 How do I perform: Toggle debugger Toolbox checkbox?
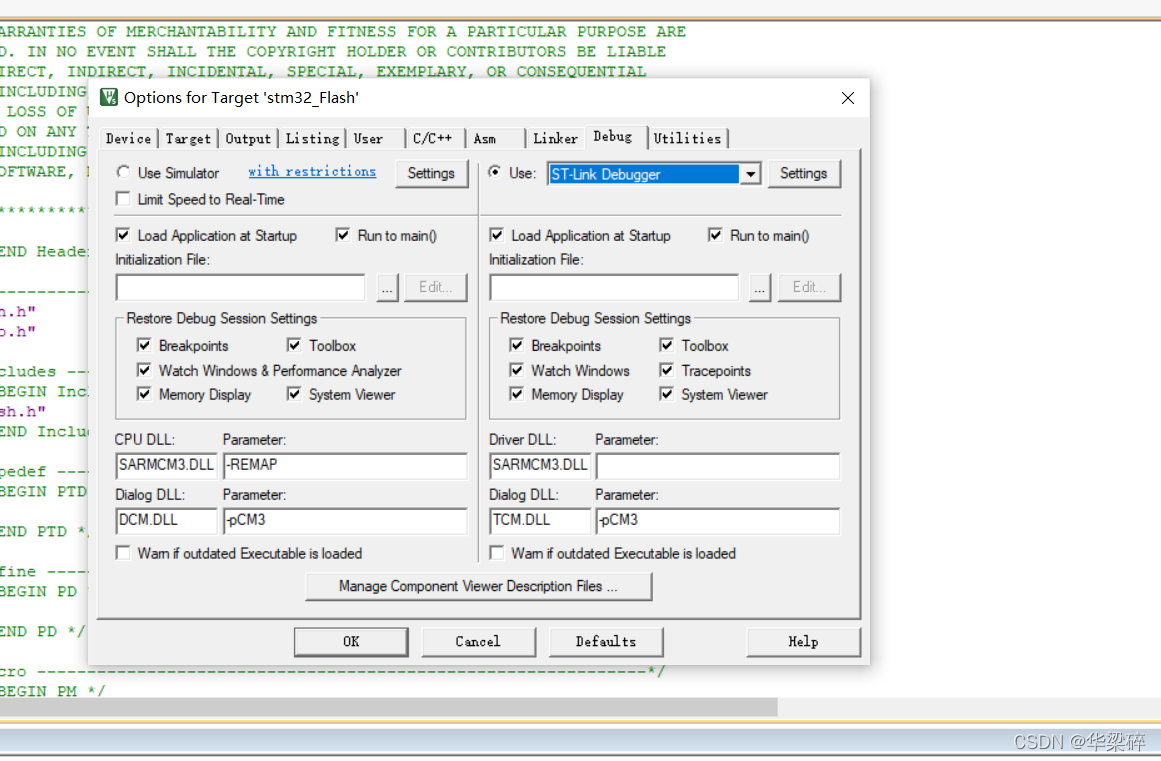pos(667,346)
